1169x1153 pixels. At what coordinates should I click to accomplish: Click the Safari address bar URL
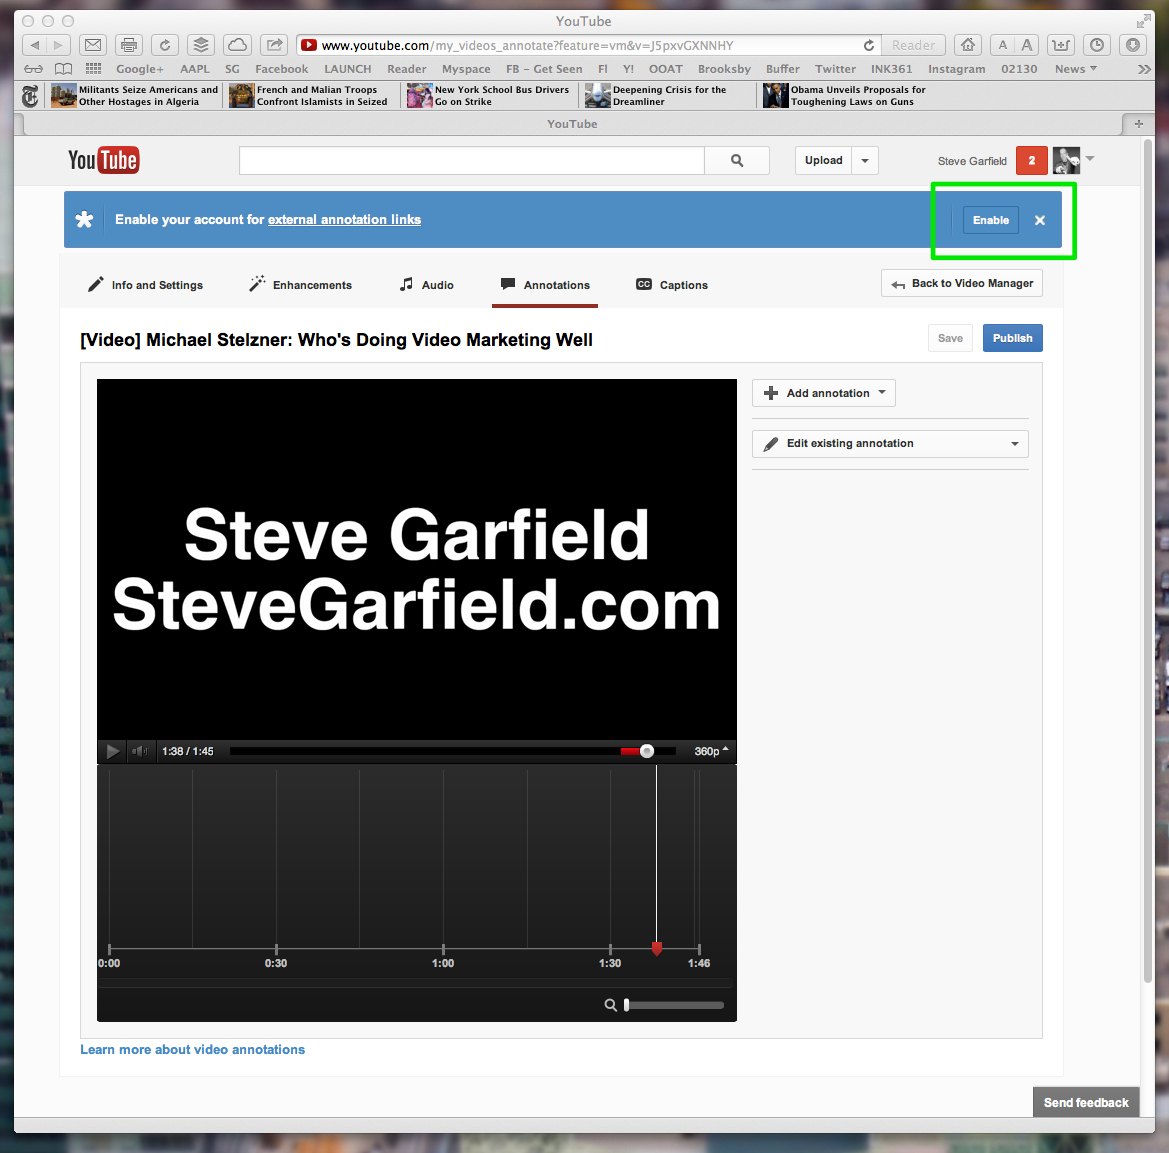(527, 45)
